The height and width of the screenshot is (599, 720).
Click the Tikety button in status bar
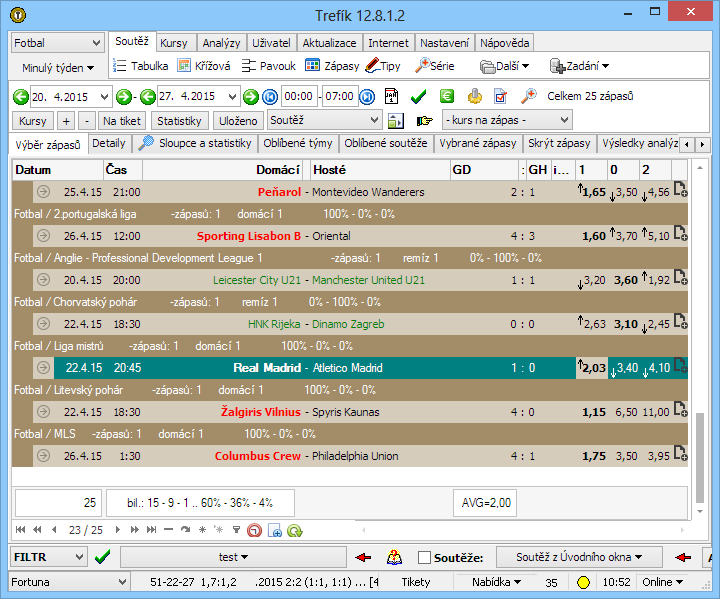point(416,582)
